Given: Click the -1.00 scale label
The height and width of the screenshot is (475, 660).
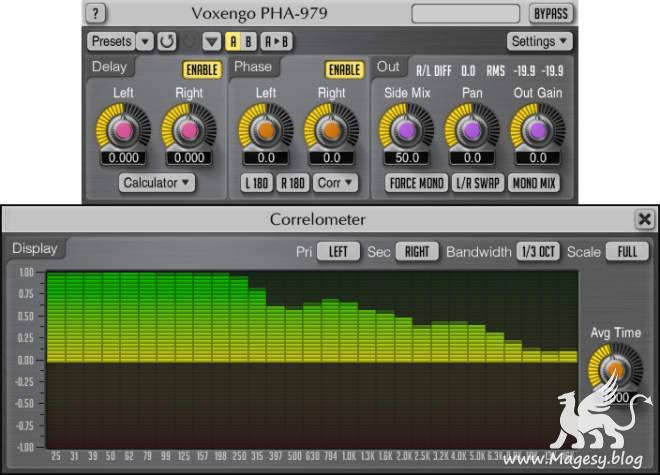Looking at the screenshot, I should point(25,447).
